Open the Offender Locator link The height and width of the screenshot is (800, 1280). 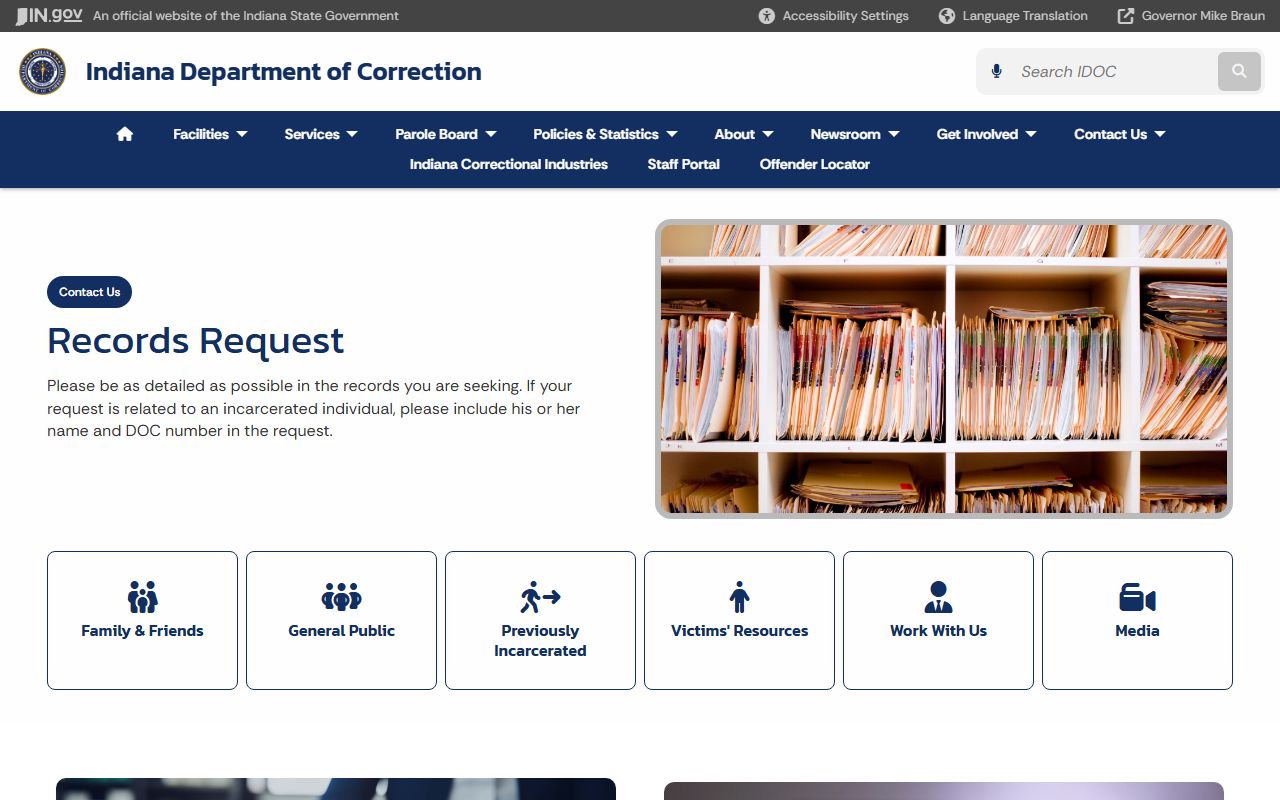point(815,164)
